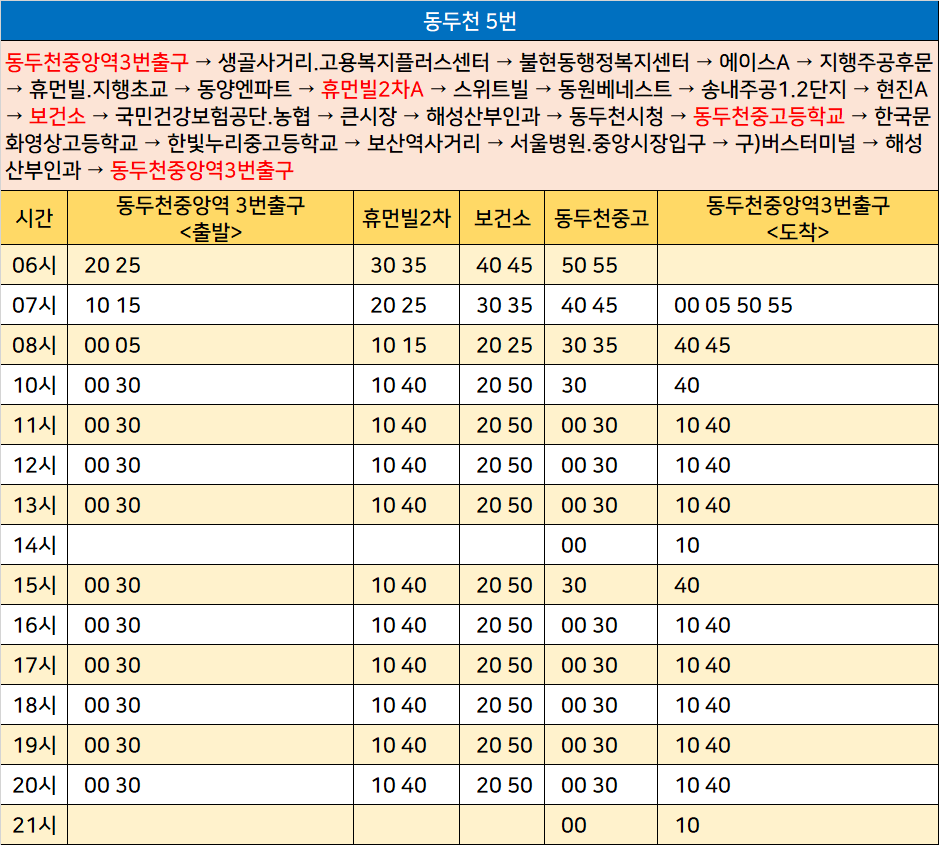
Task: Click red stop name '보건소' in route
Action: click(57, 116)
